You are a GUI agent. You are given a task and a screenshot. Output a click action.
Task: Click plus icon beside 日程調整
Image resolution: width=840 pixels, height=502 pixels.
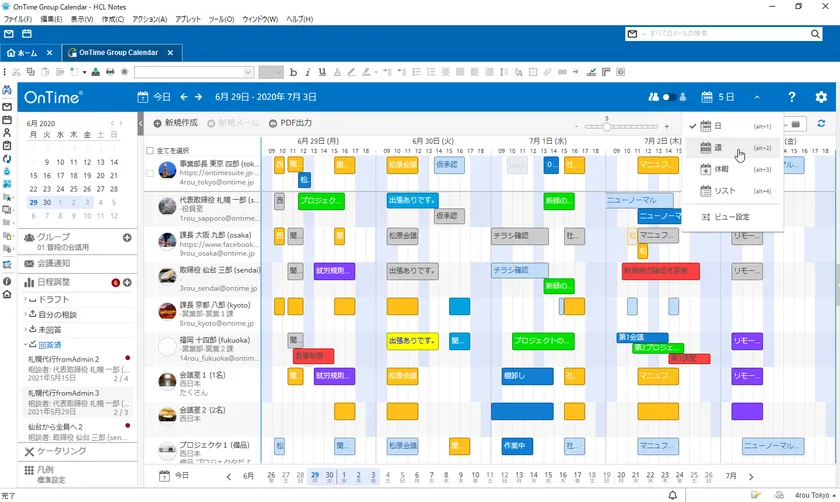(127, 282)
